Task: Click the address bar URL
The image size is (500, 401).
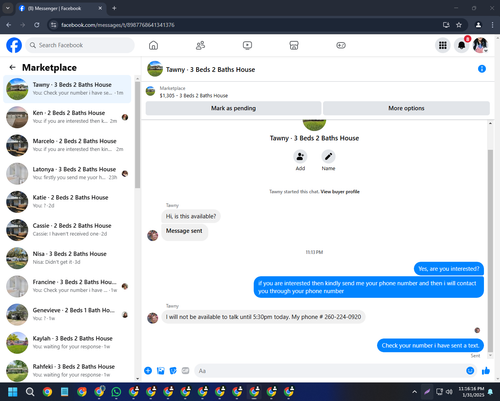Action: [118, 25]
